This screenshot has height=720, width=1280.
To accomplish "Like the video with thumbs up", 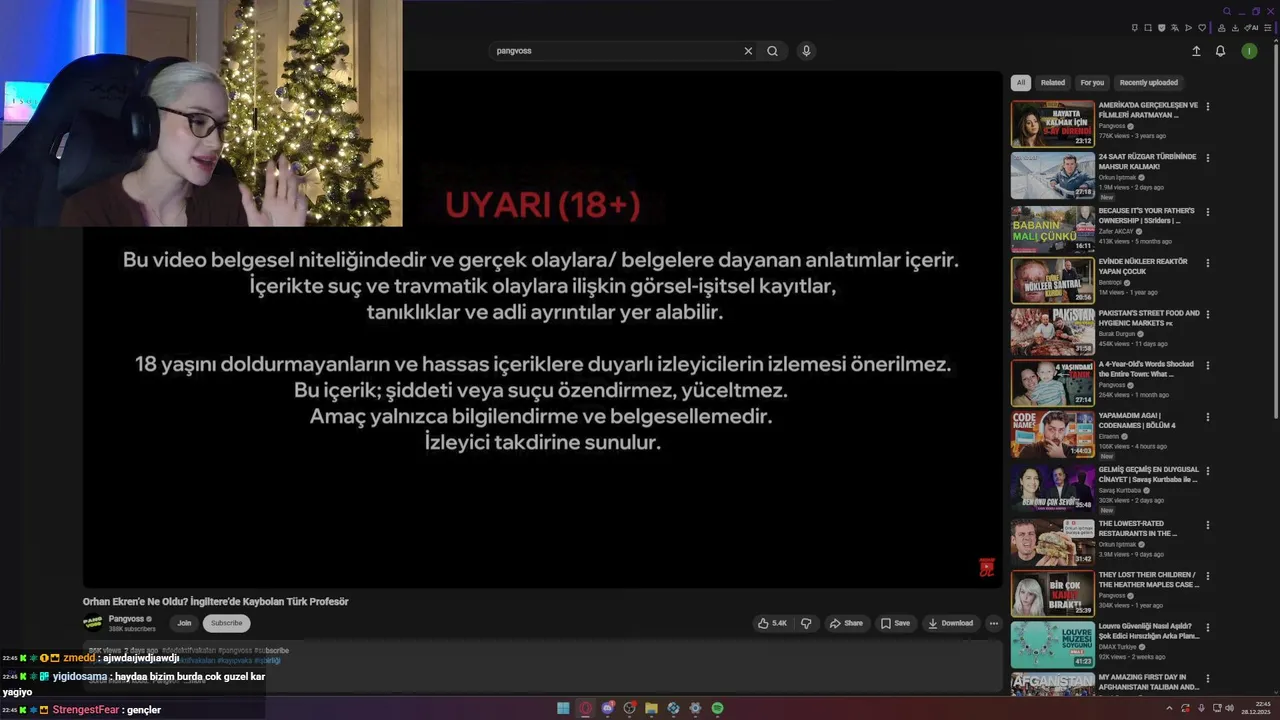I will [x=773, y=623].
